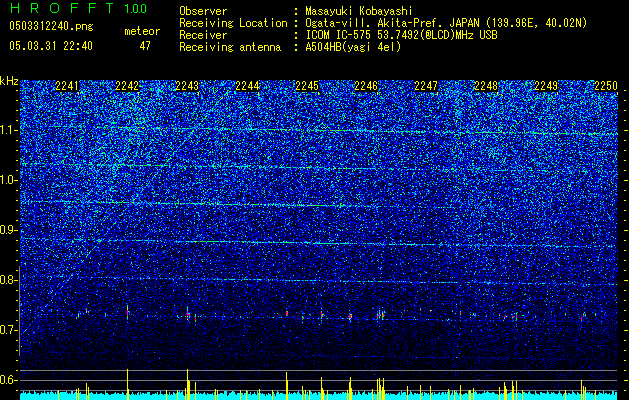The image size is (629, 400).
Task: Click the kHz axis unit label
Action: [9, 81]
